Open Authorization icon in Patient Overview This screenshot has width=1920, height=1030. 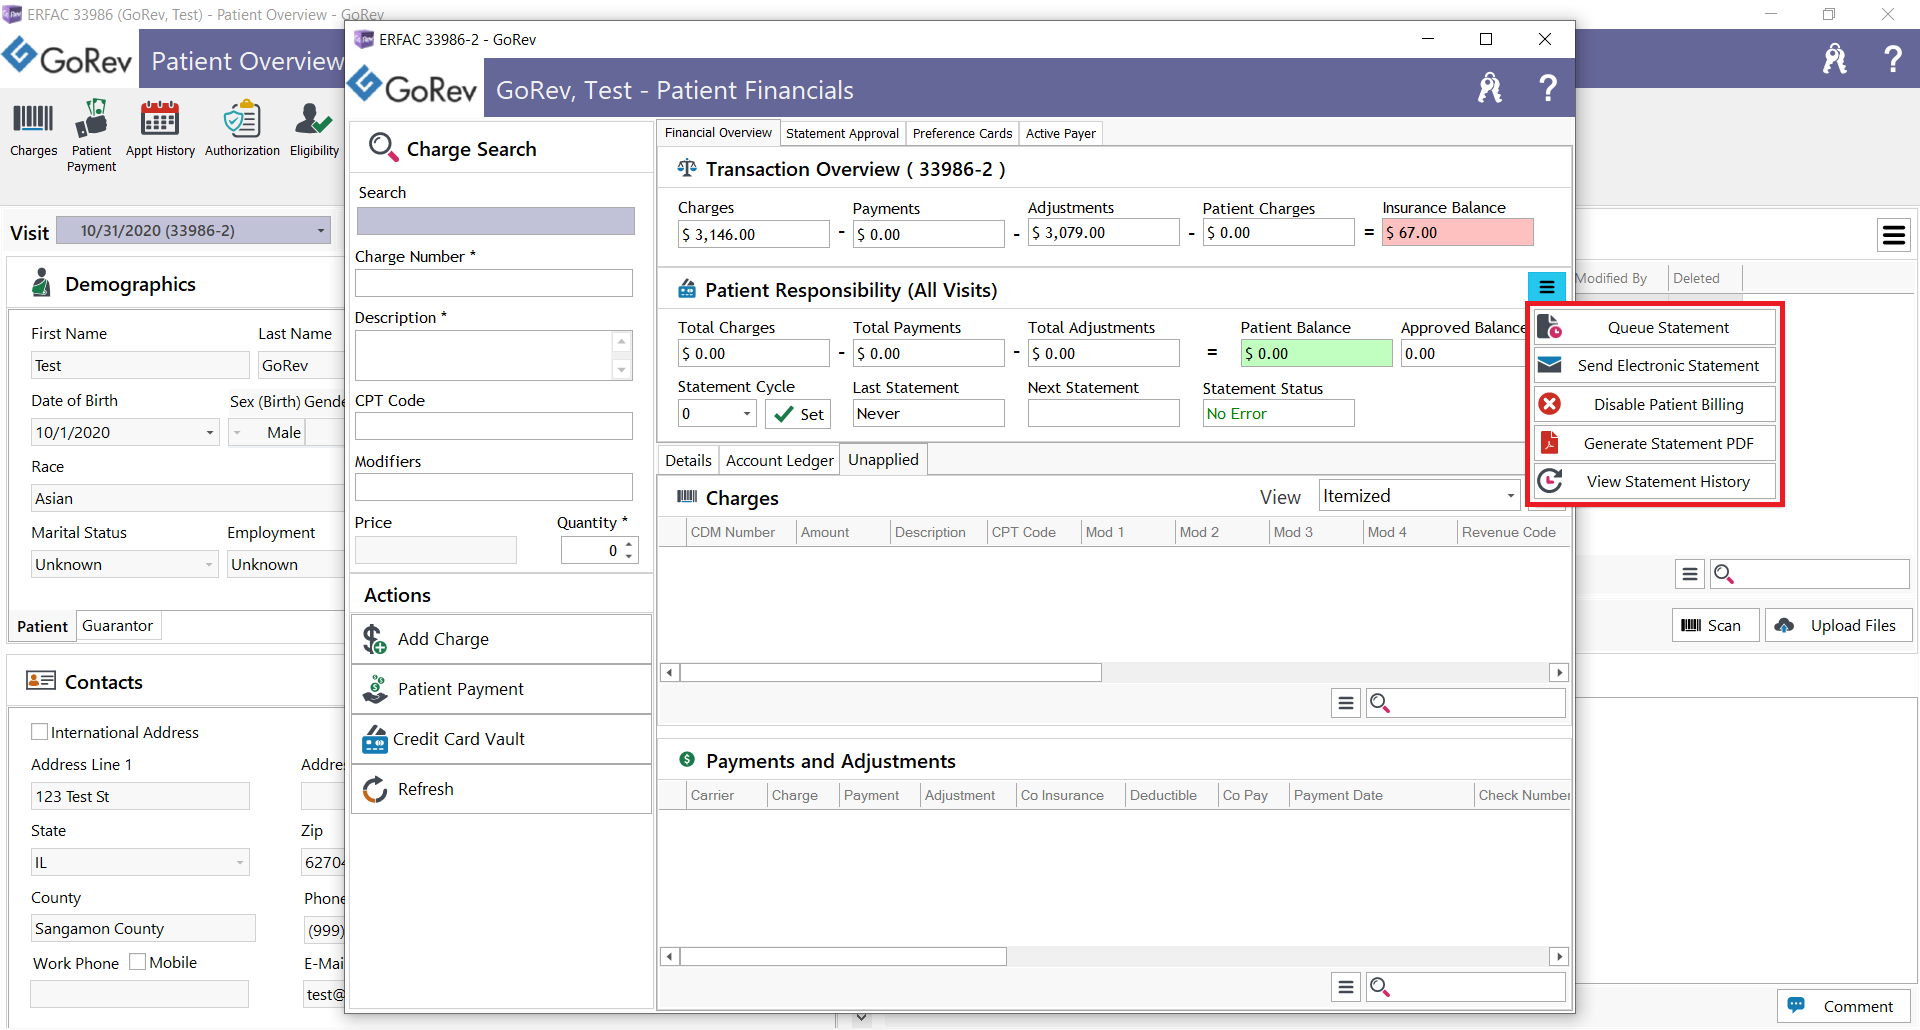click(x=242, y=128)
